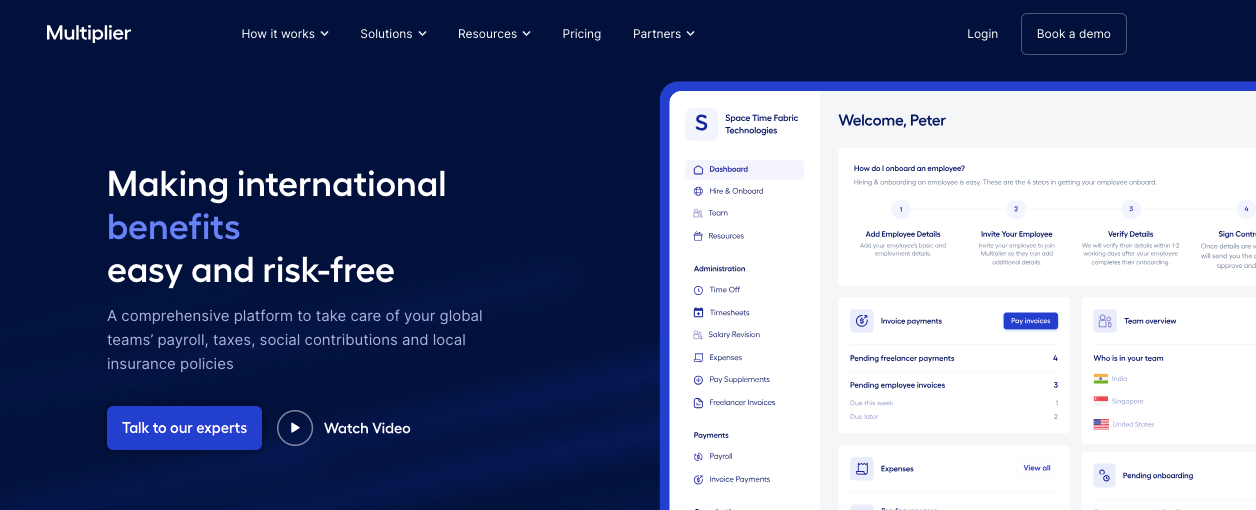Viewport: 1256px width, 510px height.
Task: Click the Singapore flag icon
Action: pos(1101,401)
